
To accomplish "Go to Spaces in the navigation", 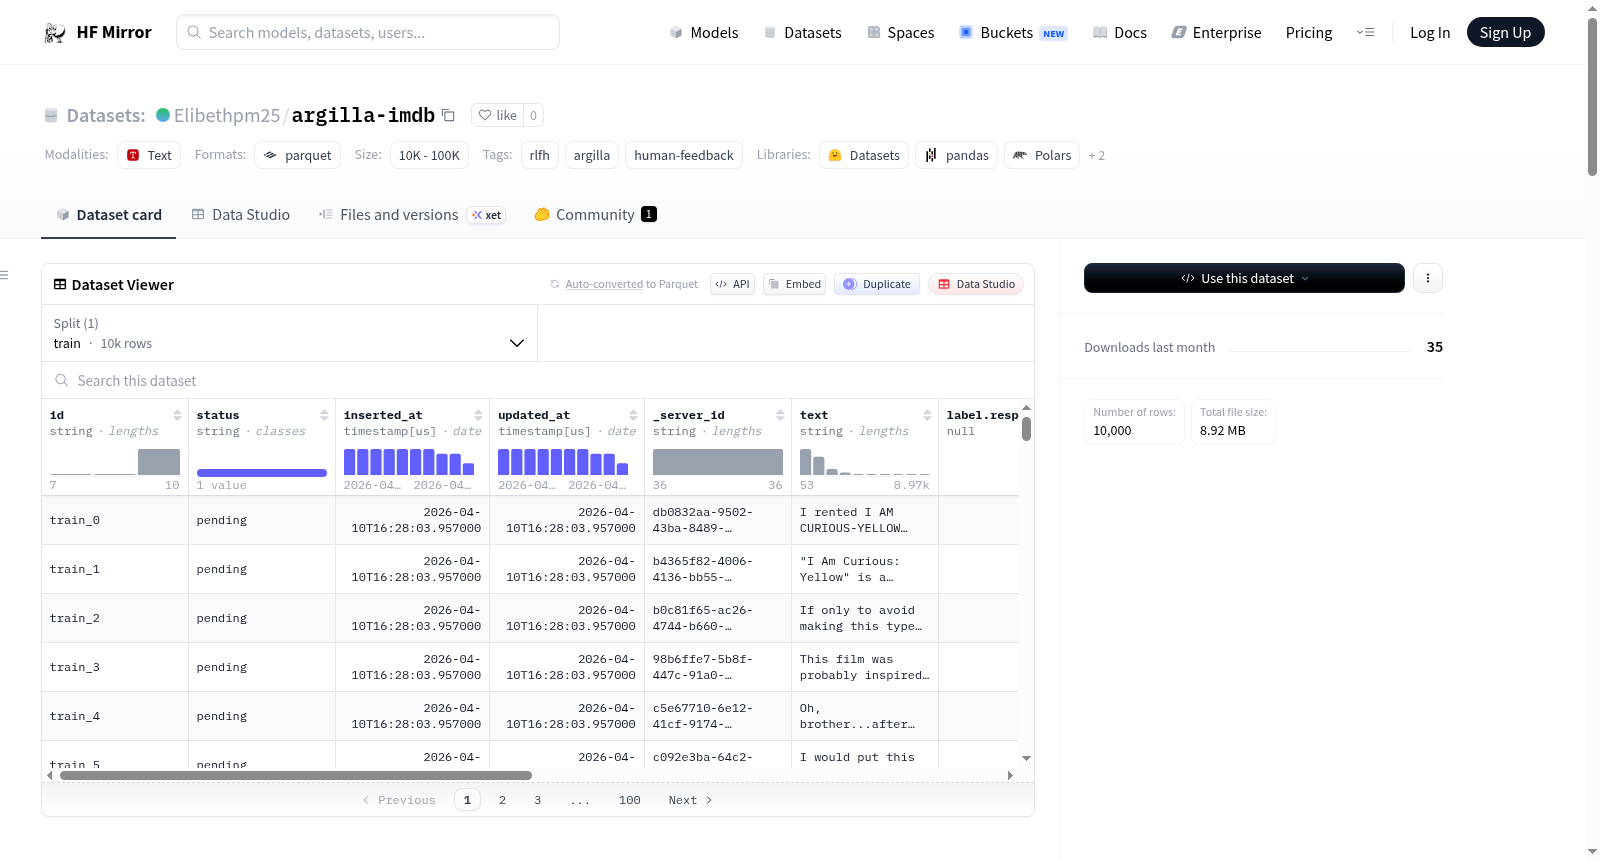I will pyautogui.click(x=901, y=33).
